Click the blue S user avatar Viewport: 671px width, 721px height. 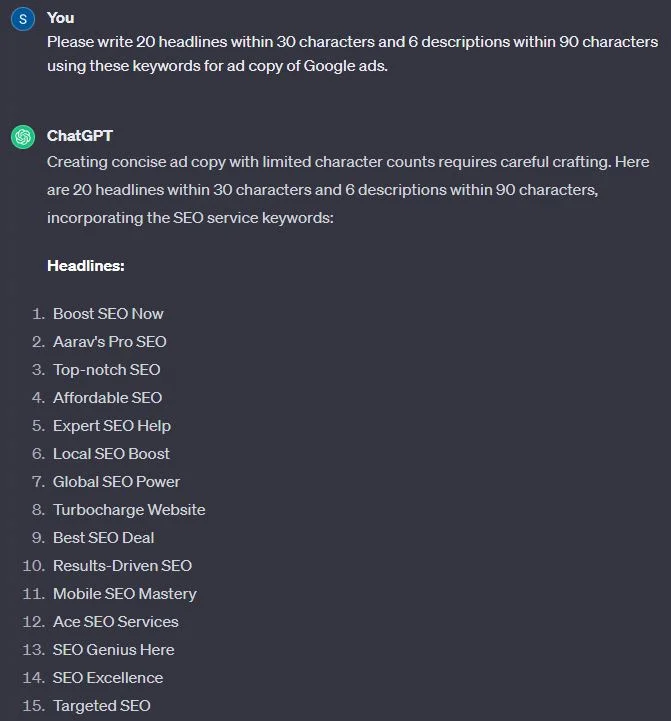(23, 19)
